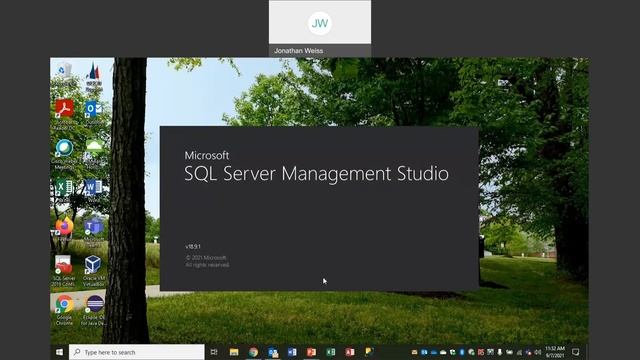Viewport: 640px width, 360px height.
Task: Open the taskbar clock showing 11:32 AM
Action: tap(555, 352)
